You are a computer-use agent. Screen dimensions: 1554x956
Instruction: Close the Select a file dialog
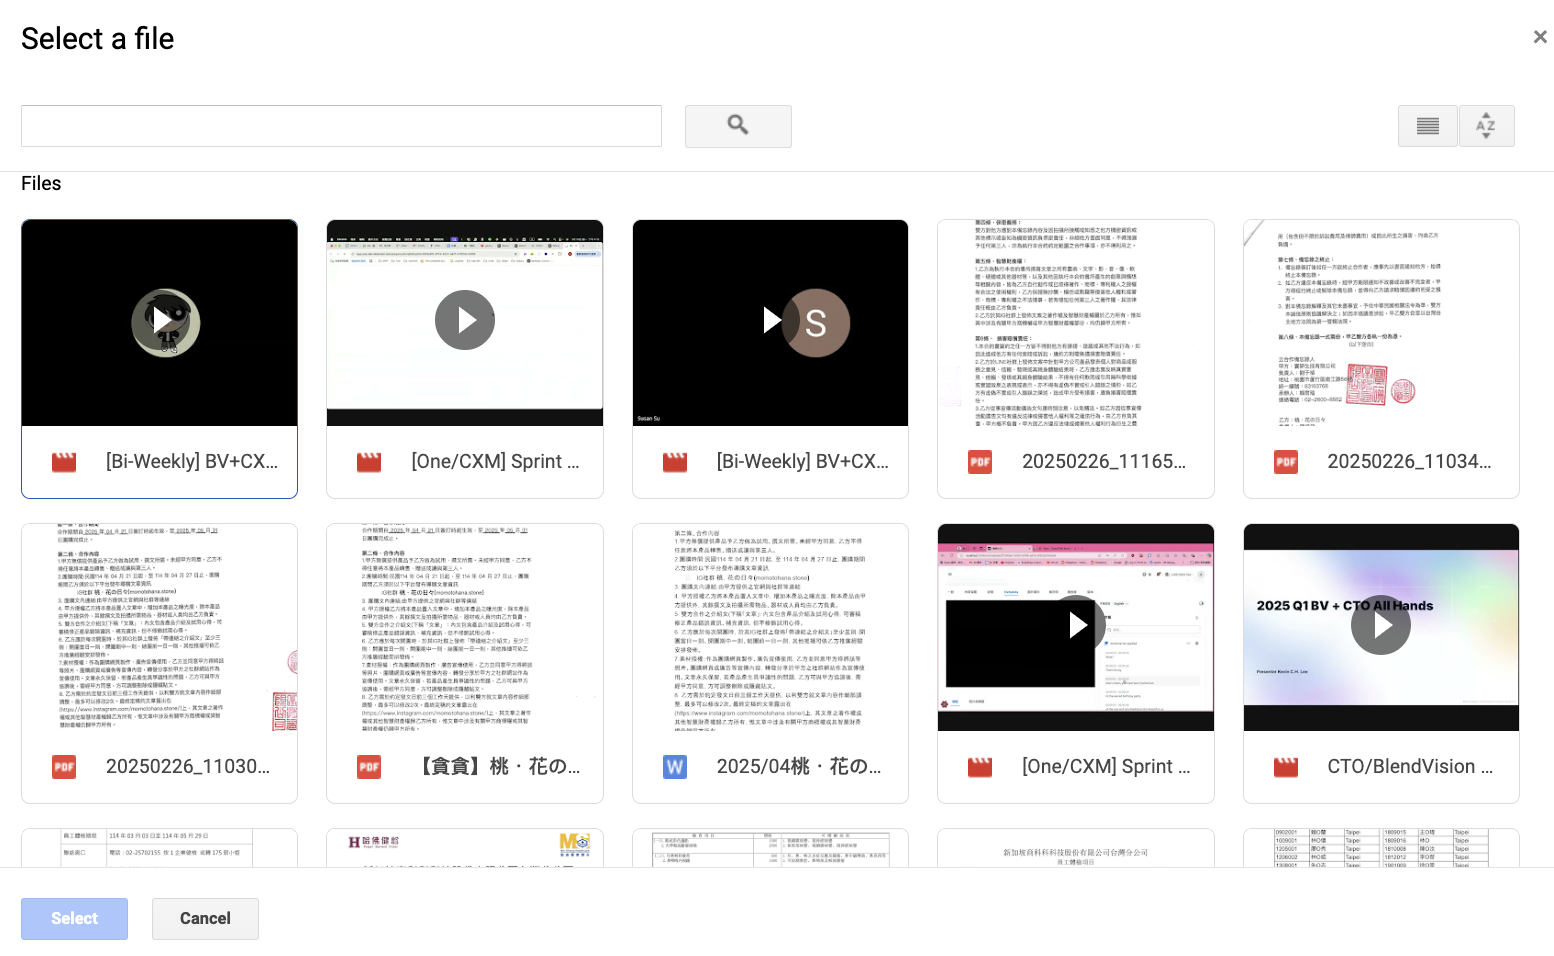[1539, 37]
